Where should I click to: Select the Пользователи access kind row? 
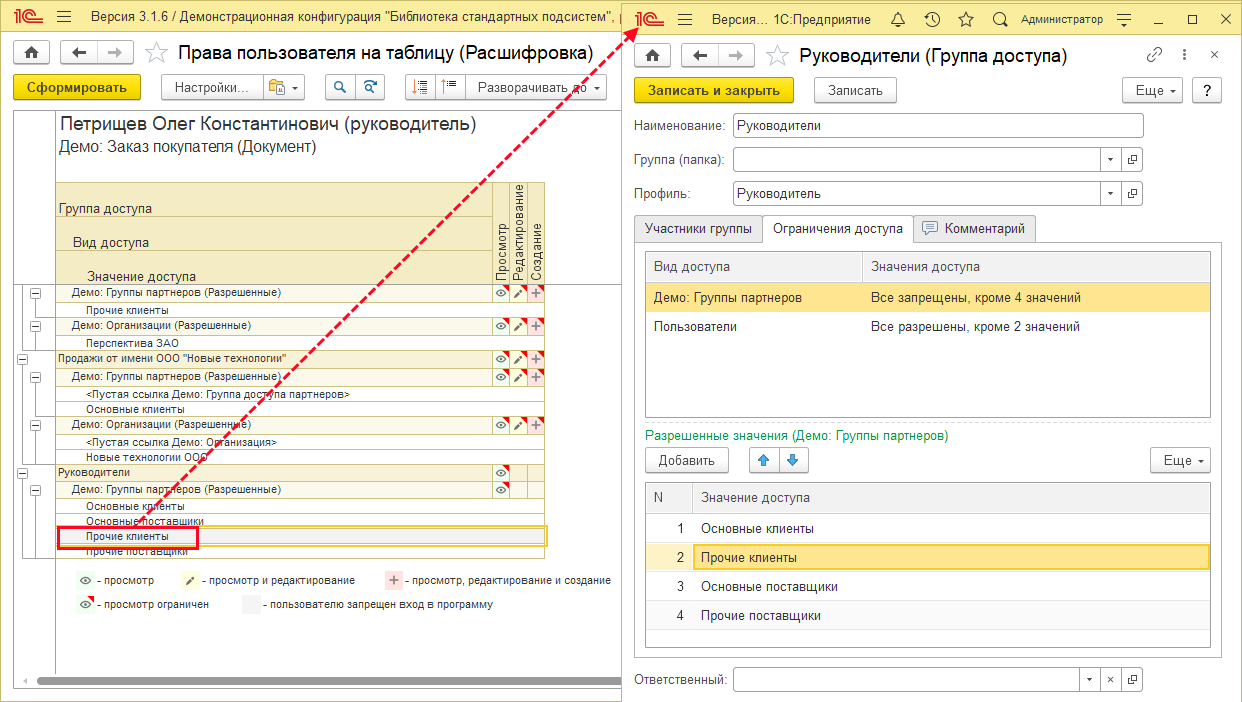coord(928,326)
